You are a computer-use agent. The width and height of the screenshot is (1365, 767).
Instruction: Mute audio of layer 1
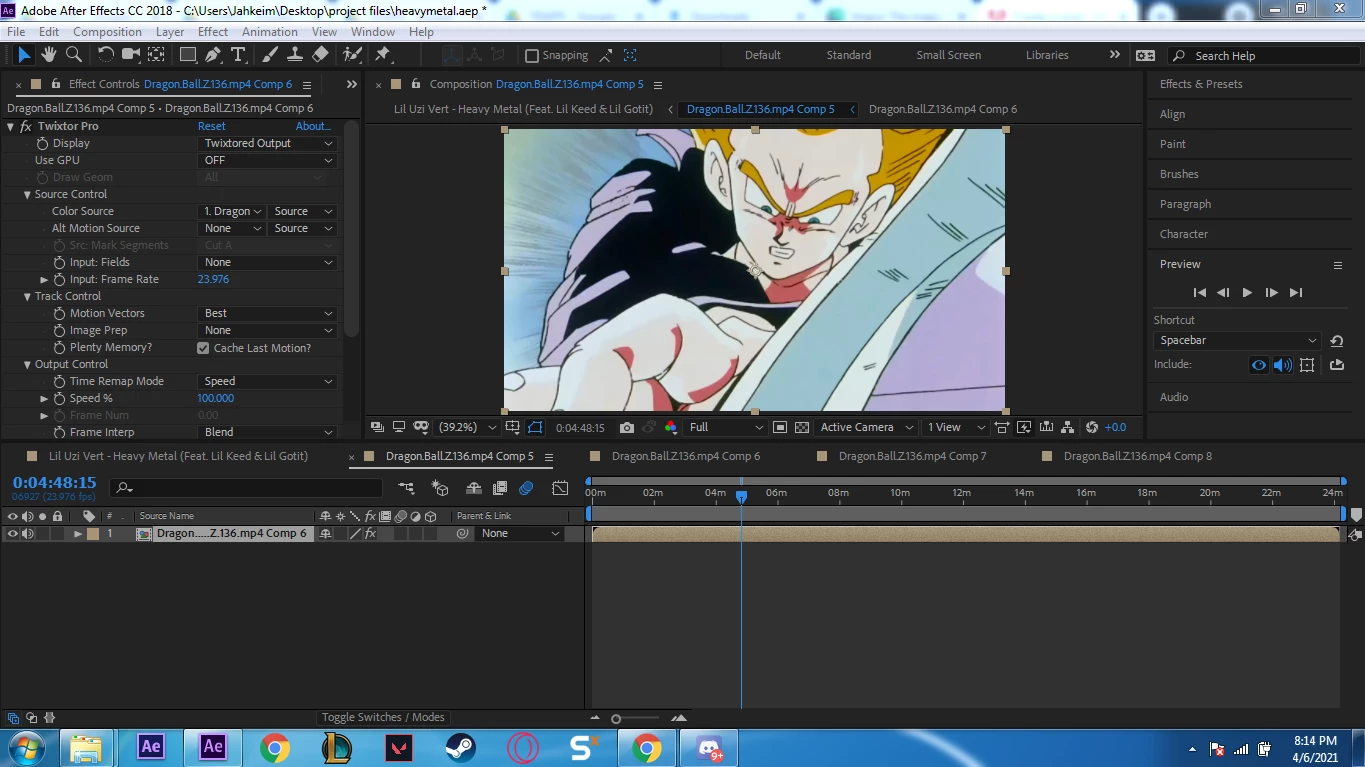click(x=28, y=534)
